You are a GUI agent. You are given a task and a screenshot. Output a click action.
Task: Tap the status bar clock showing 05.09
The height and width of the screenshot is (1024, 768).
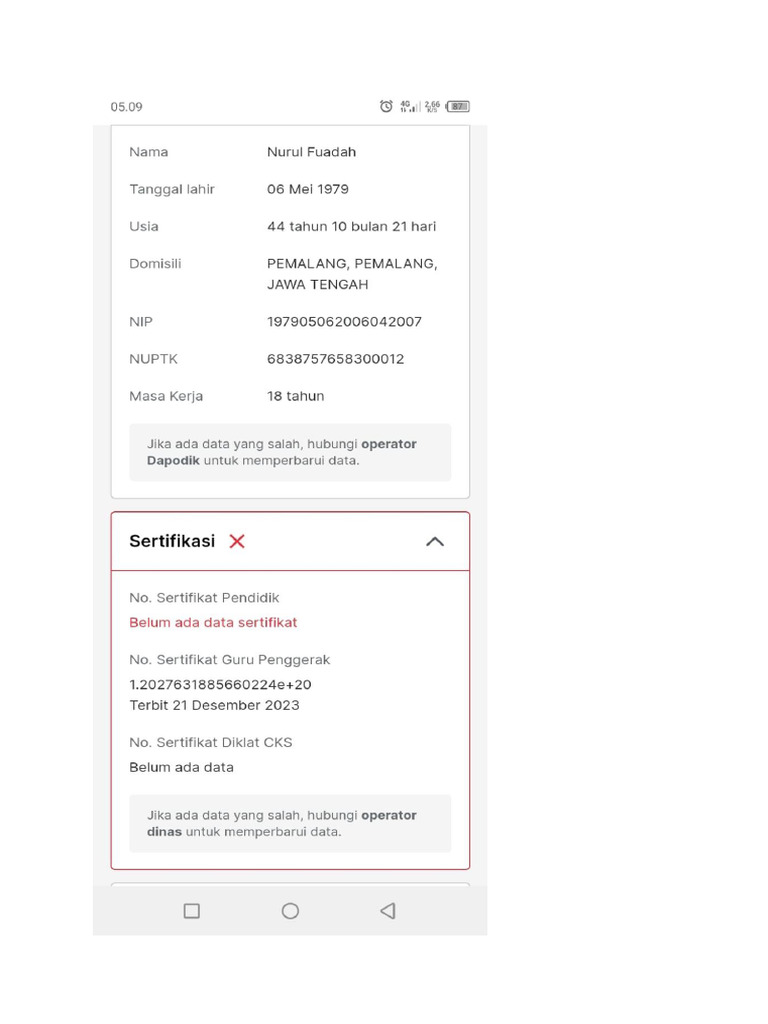pos(127,107)
